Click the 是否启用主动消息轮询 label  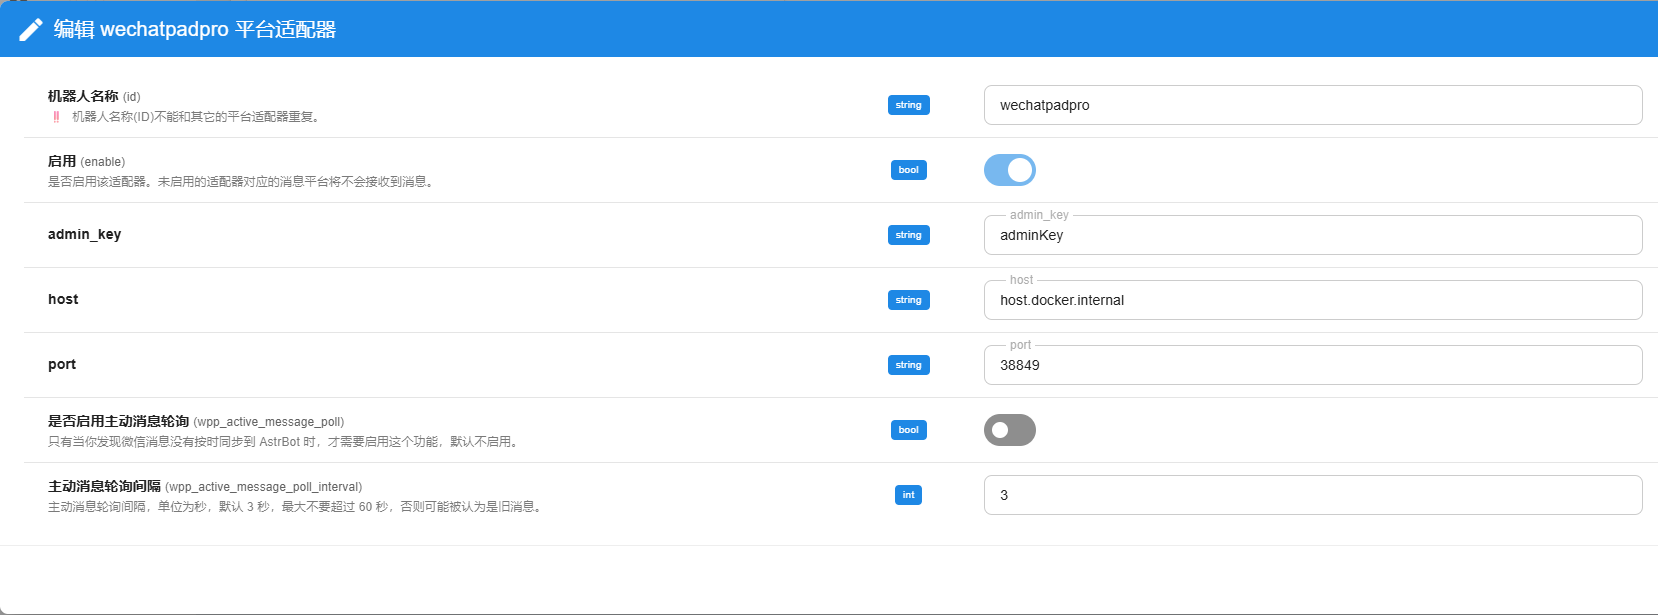196,421
